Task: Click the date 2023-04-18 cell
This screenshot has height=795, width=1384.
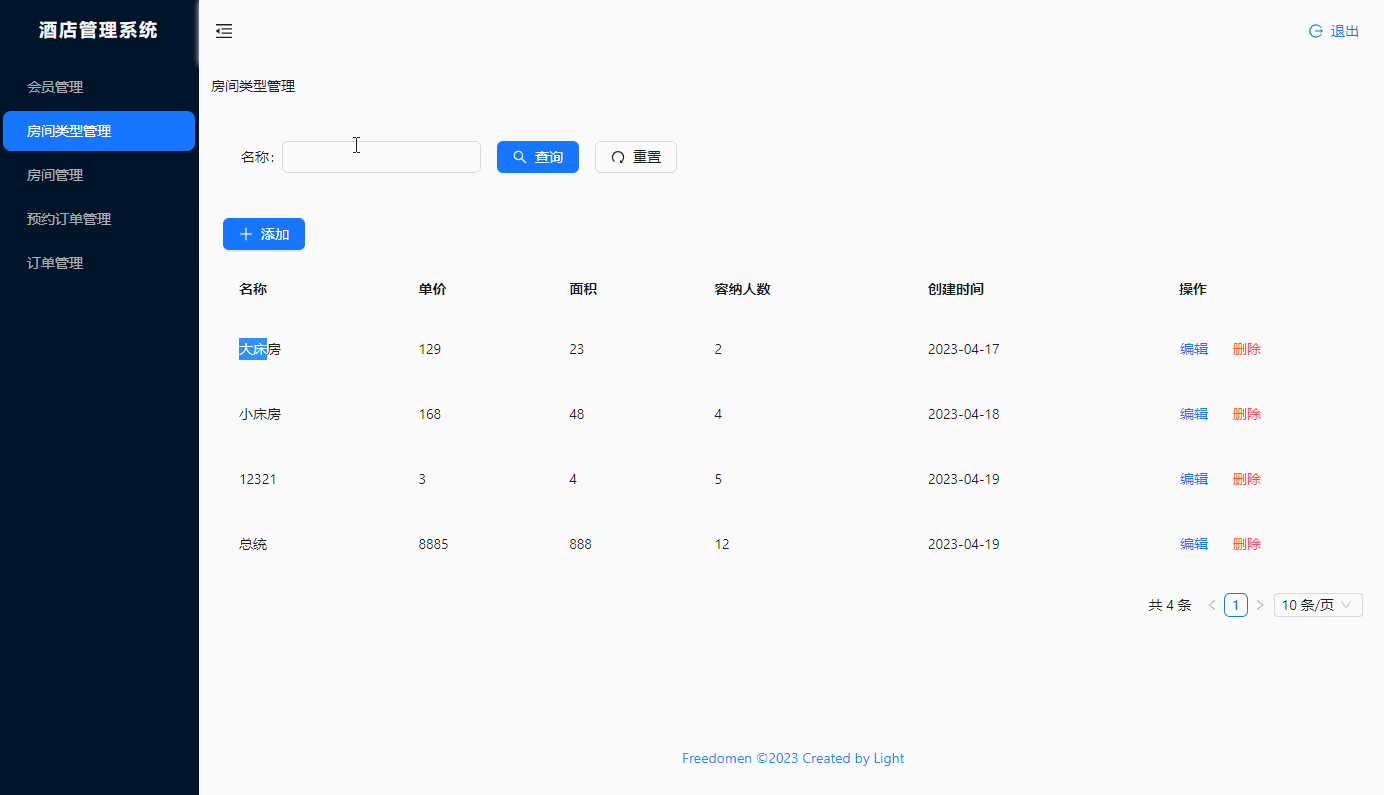Action: click(964, 414)
